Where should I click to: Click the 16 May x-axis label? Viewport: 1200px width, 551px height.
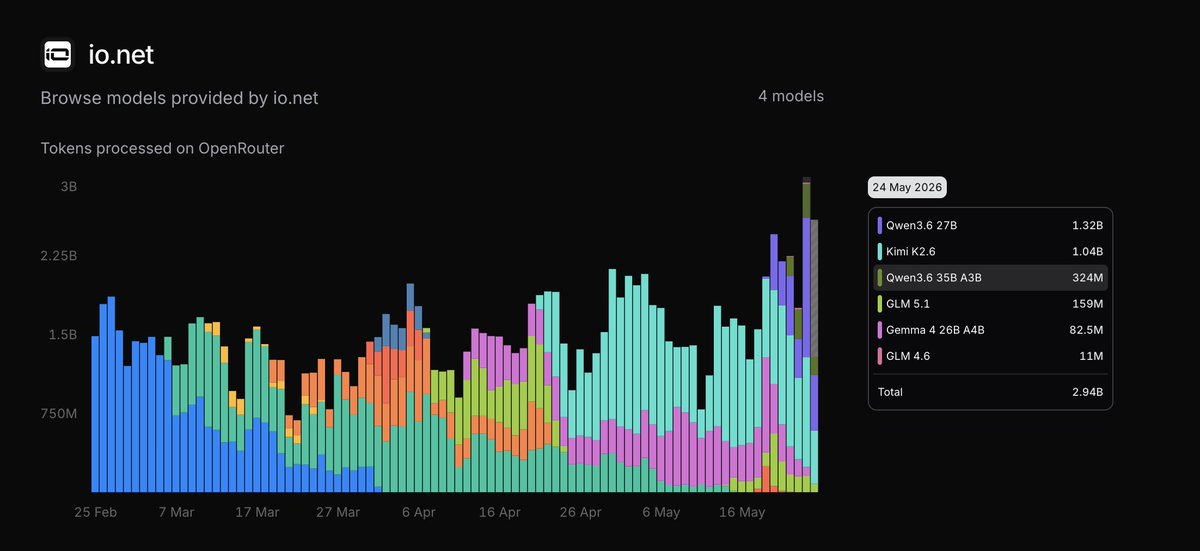[x=742, y=512]
